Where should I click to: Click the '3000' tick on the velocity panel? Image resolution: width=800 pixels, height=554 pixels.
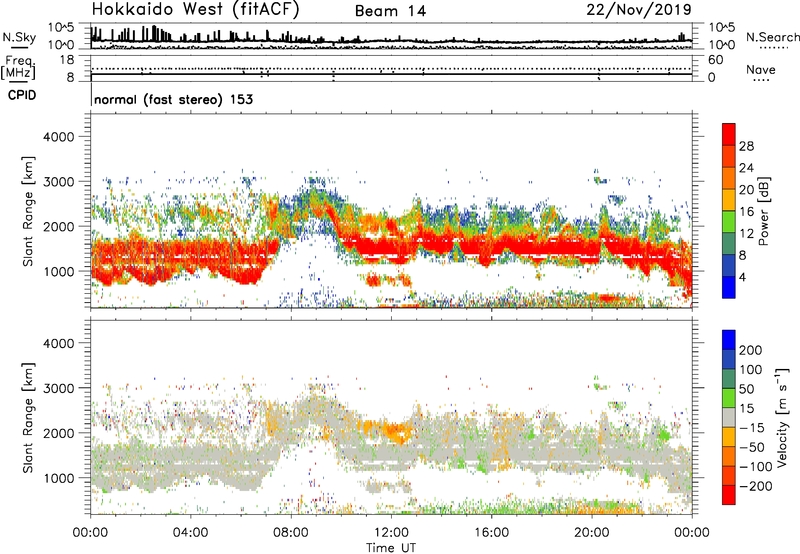pyautogui.click(x=59, y=388)
